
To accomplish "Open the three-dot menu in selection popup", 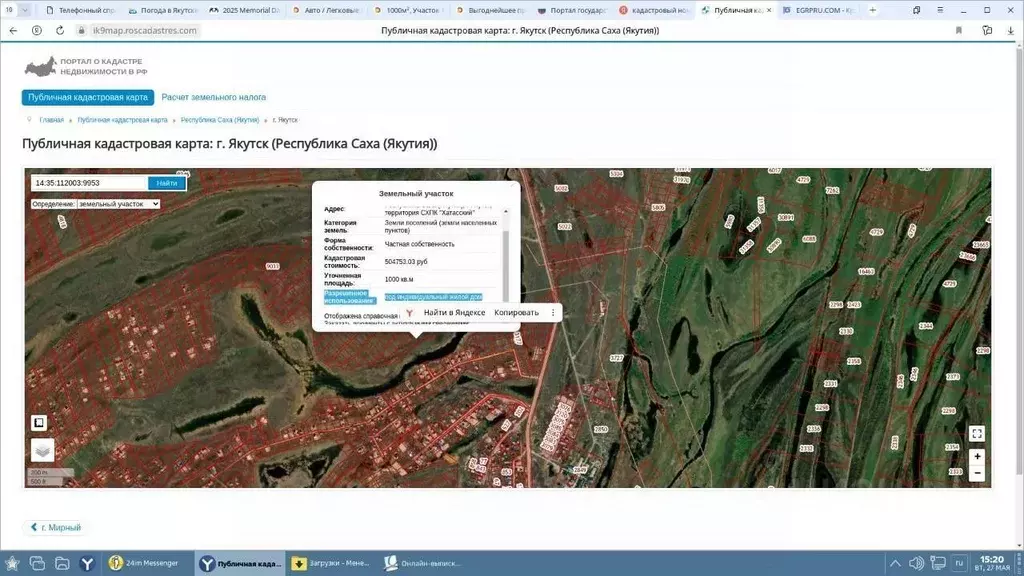I will 553,313.
